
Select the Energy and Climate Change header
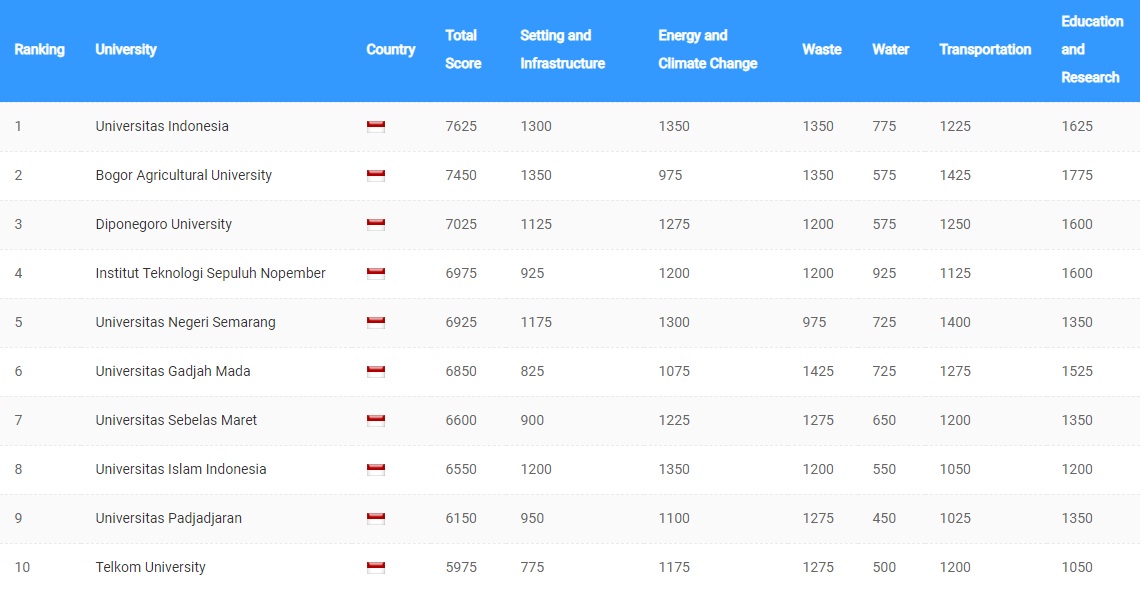707,50
